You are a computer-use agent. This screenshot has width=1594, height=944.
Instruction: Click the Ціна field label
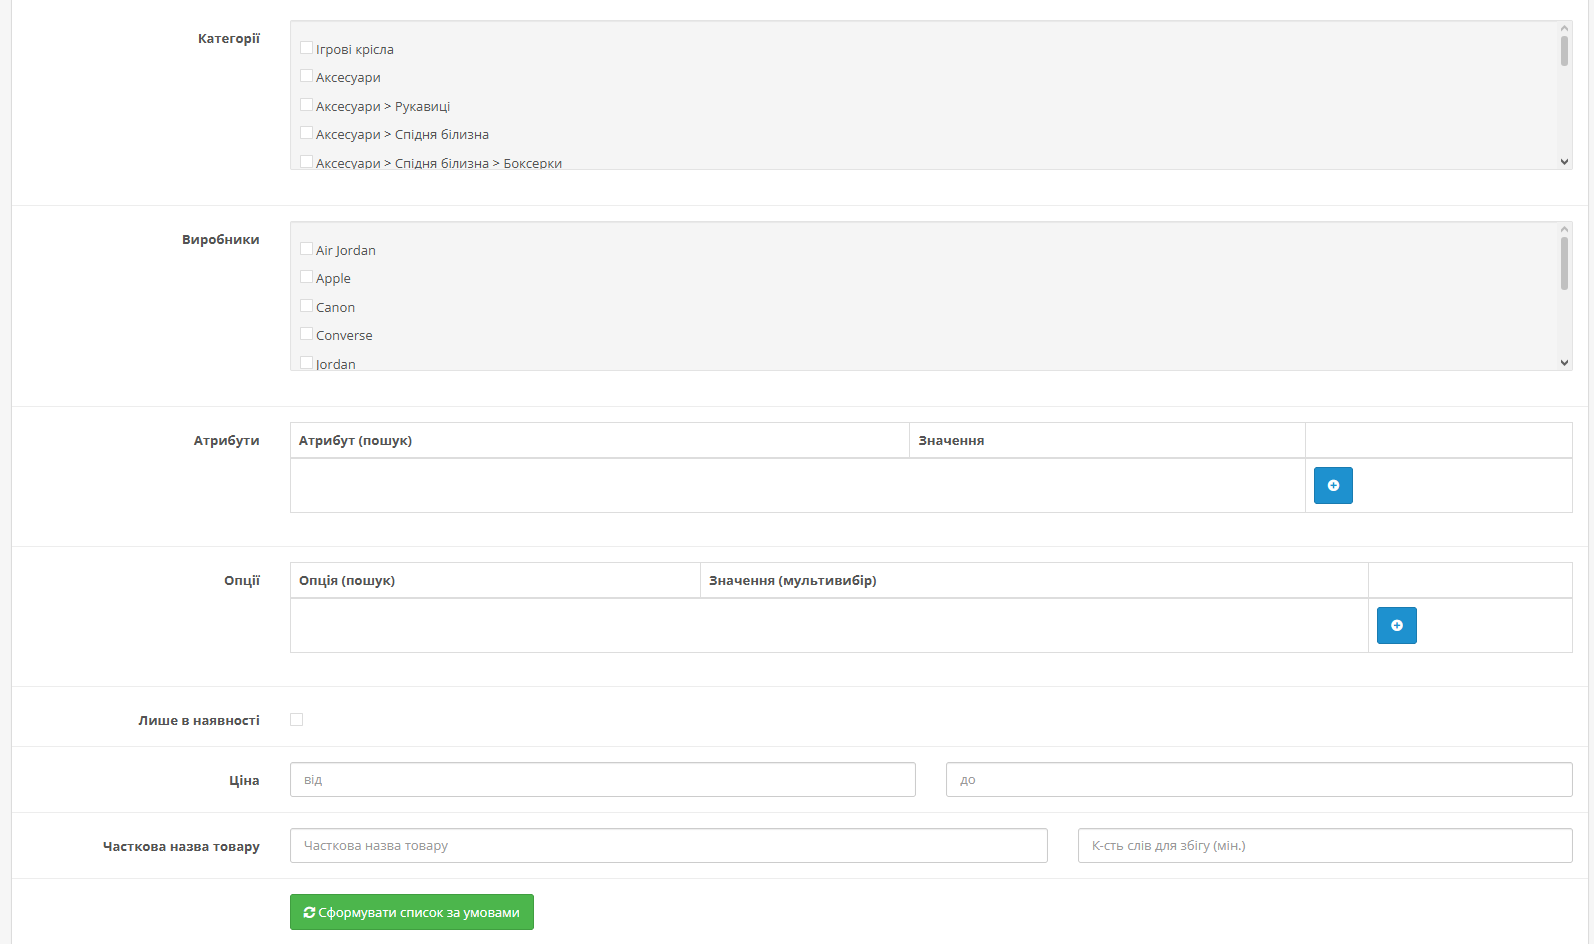(x=244, y=781)
